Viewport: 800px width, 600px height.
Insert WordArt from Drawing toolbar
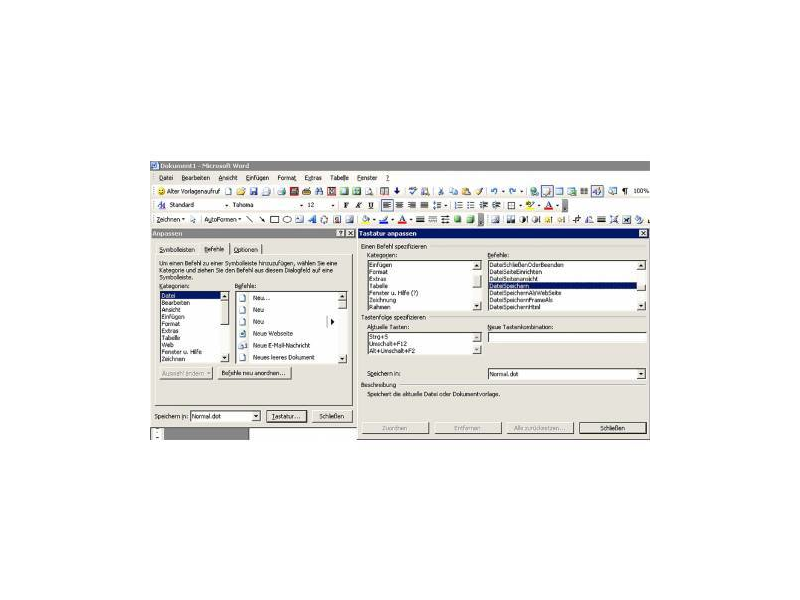click(312, 219)
